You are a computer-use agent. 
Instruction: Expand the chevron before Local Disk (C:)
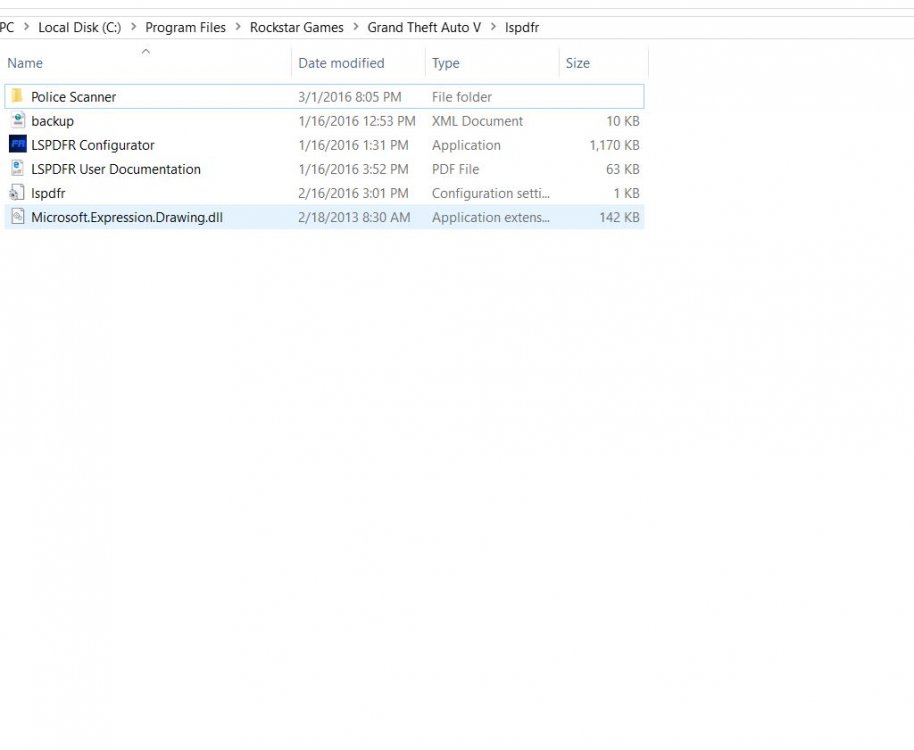click(x=26, y=27)
